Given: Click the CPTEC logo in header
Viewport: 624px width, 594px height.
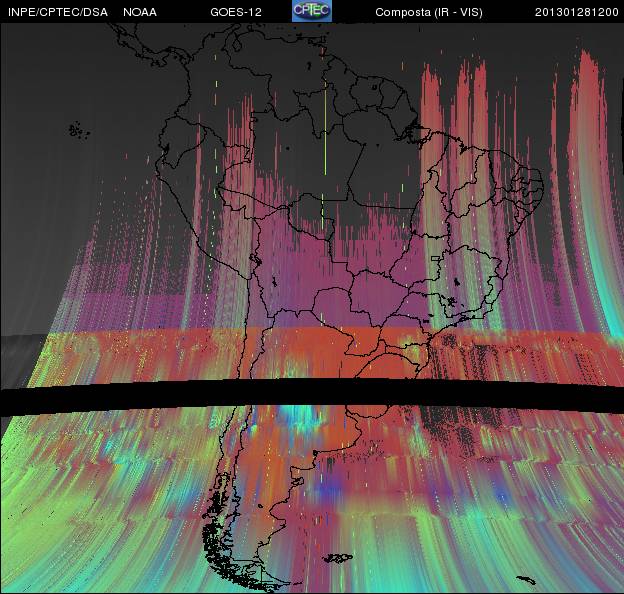Looking at the screenshot, I should click(312, 11).
